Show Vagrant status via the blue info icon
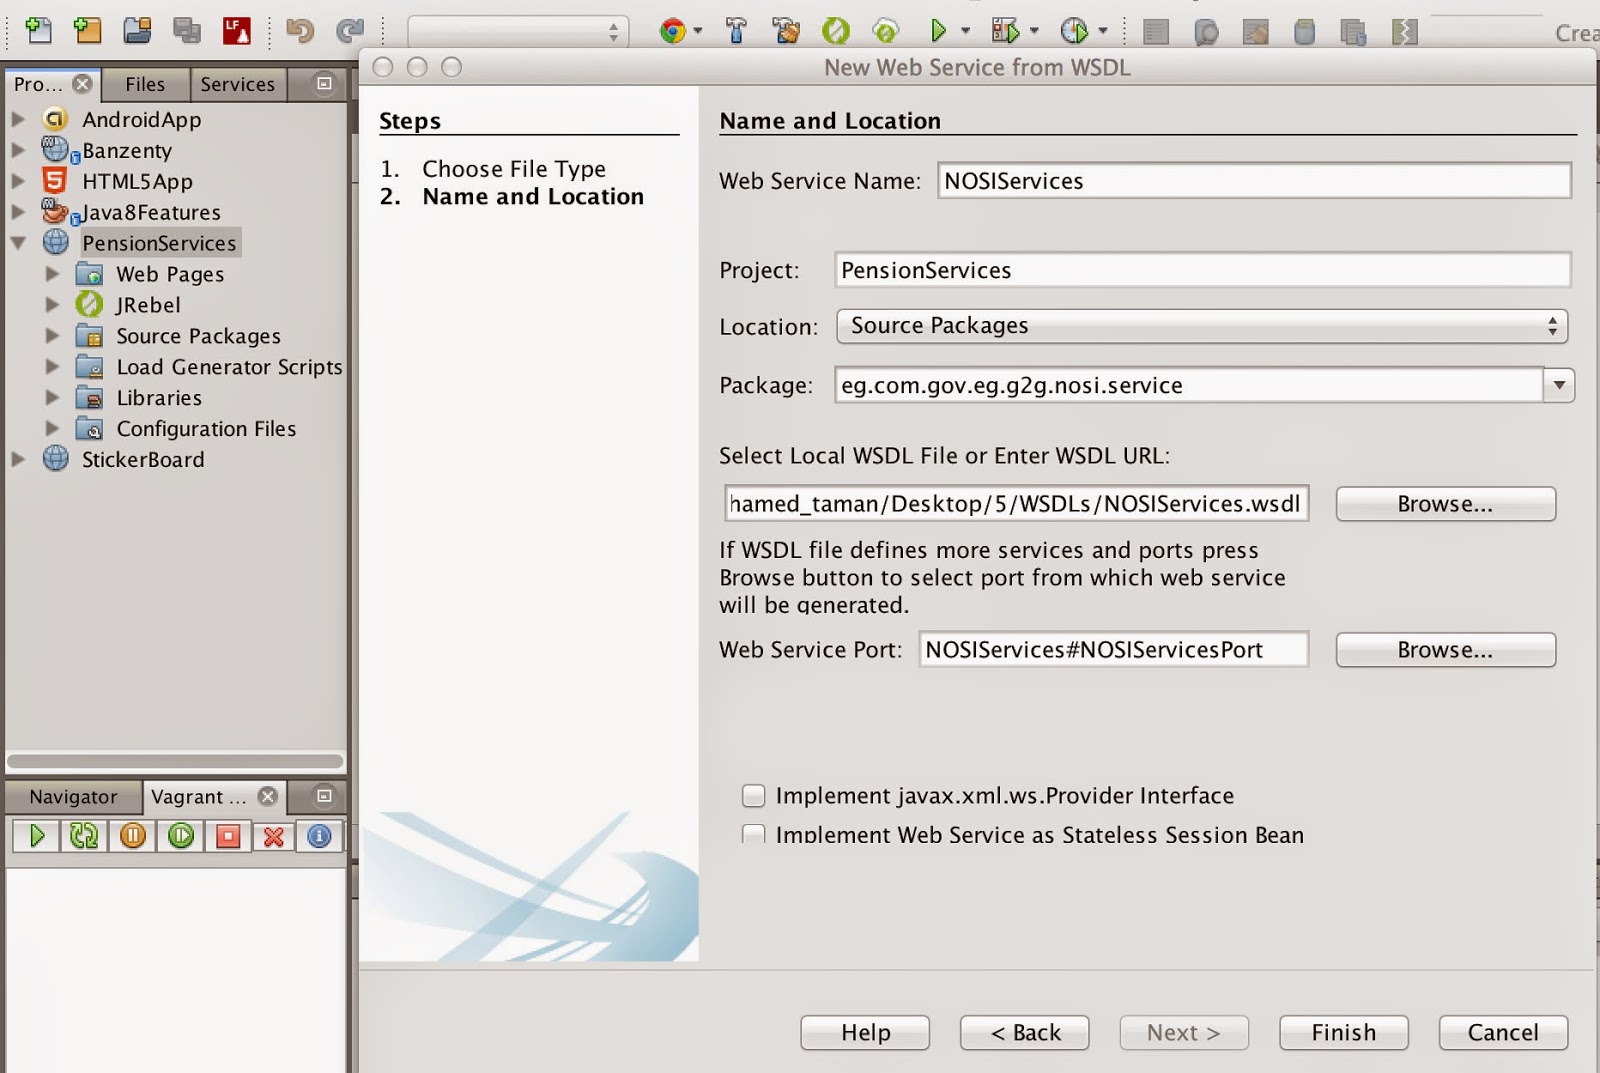The height and width of the screenshot is (1073, 1600). click(x=319, y=837)
